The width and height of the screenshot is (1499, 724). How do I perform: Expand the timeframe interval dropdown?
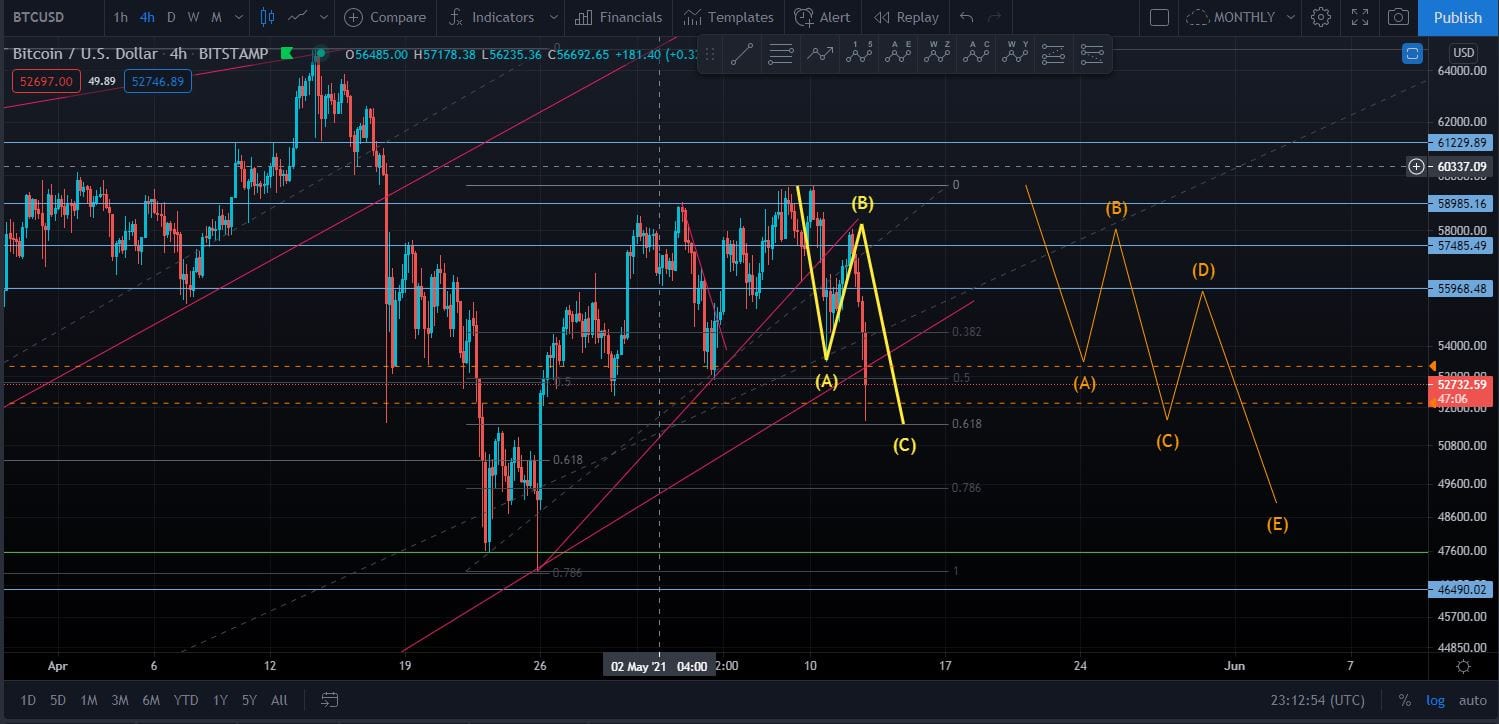[x=237, y=17]
